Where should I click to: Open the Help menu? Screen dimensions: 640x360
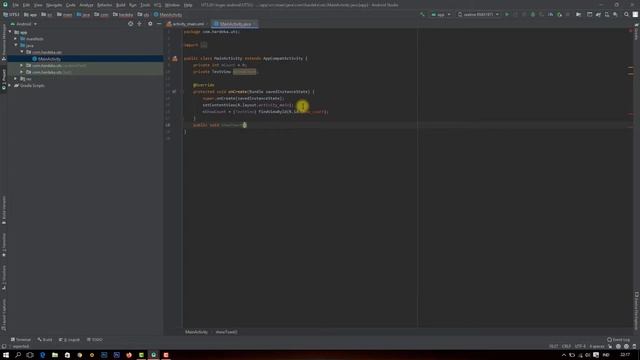pos(188,5)
